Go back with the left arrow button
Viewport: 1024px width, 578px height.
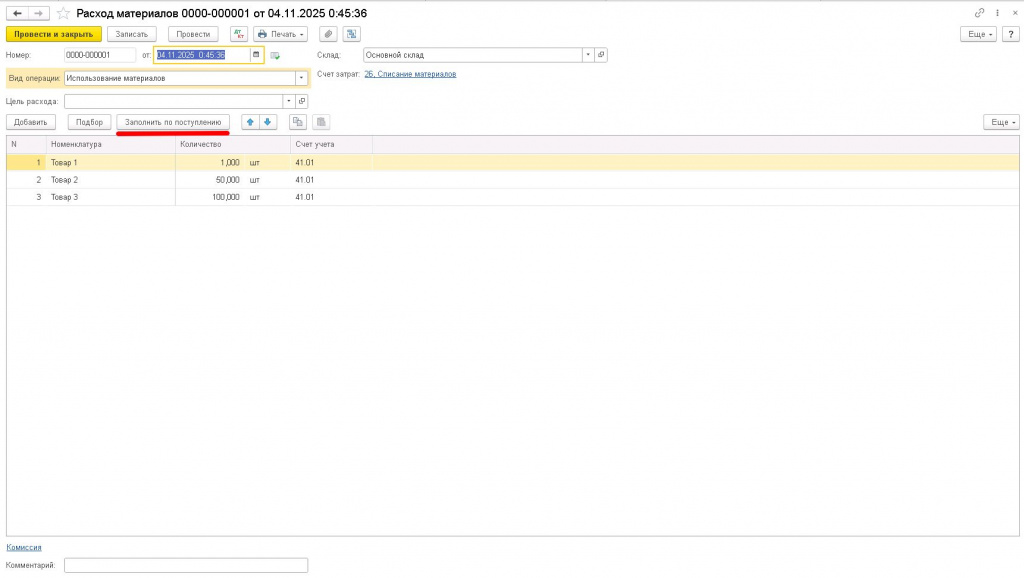pos(17,13)
